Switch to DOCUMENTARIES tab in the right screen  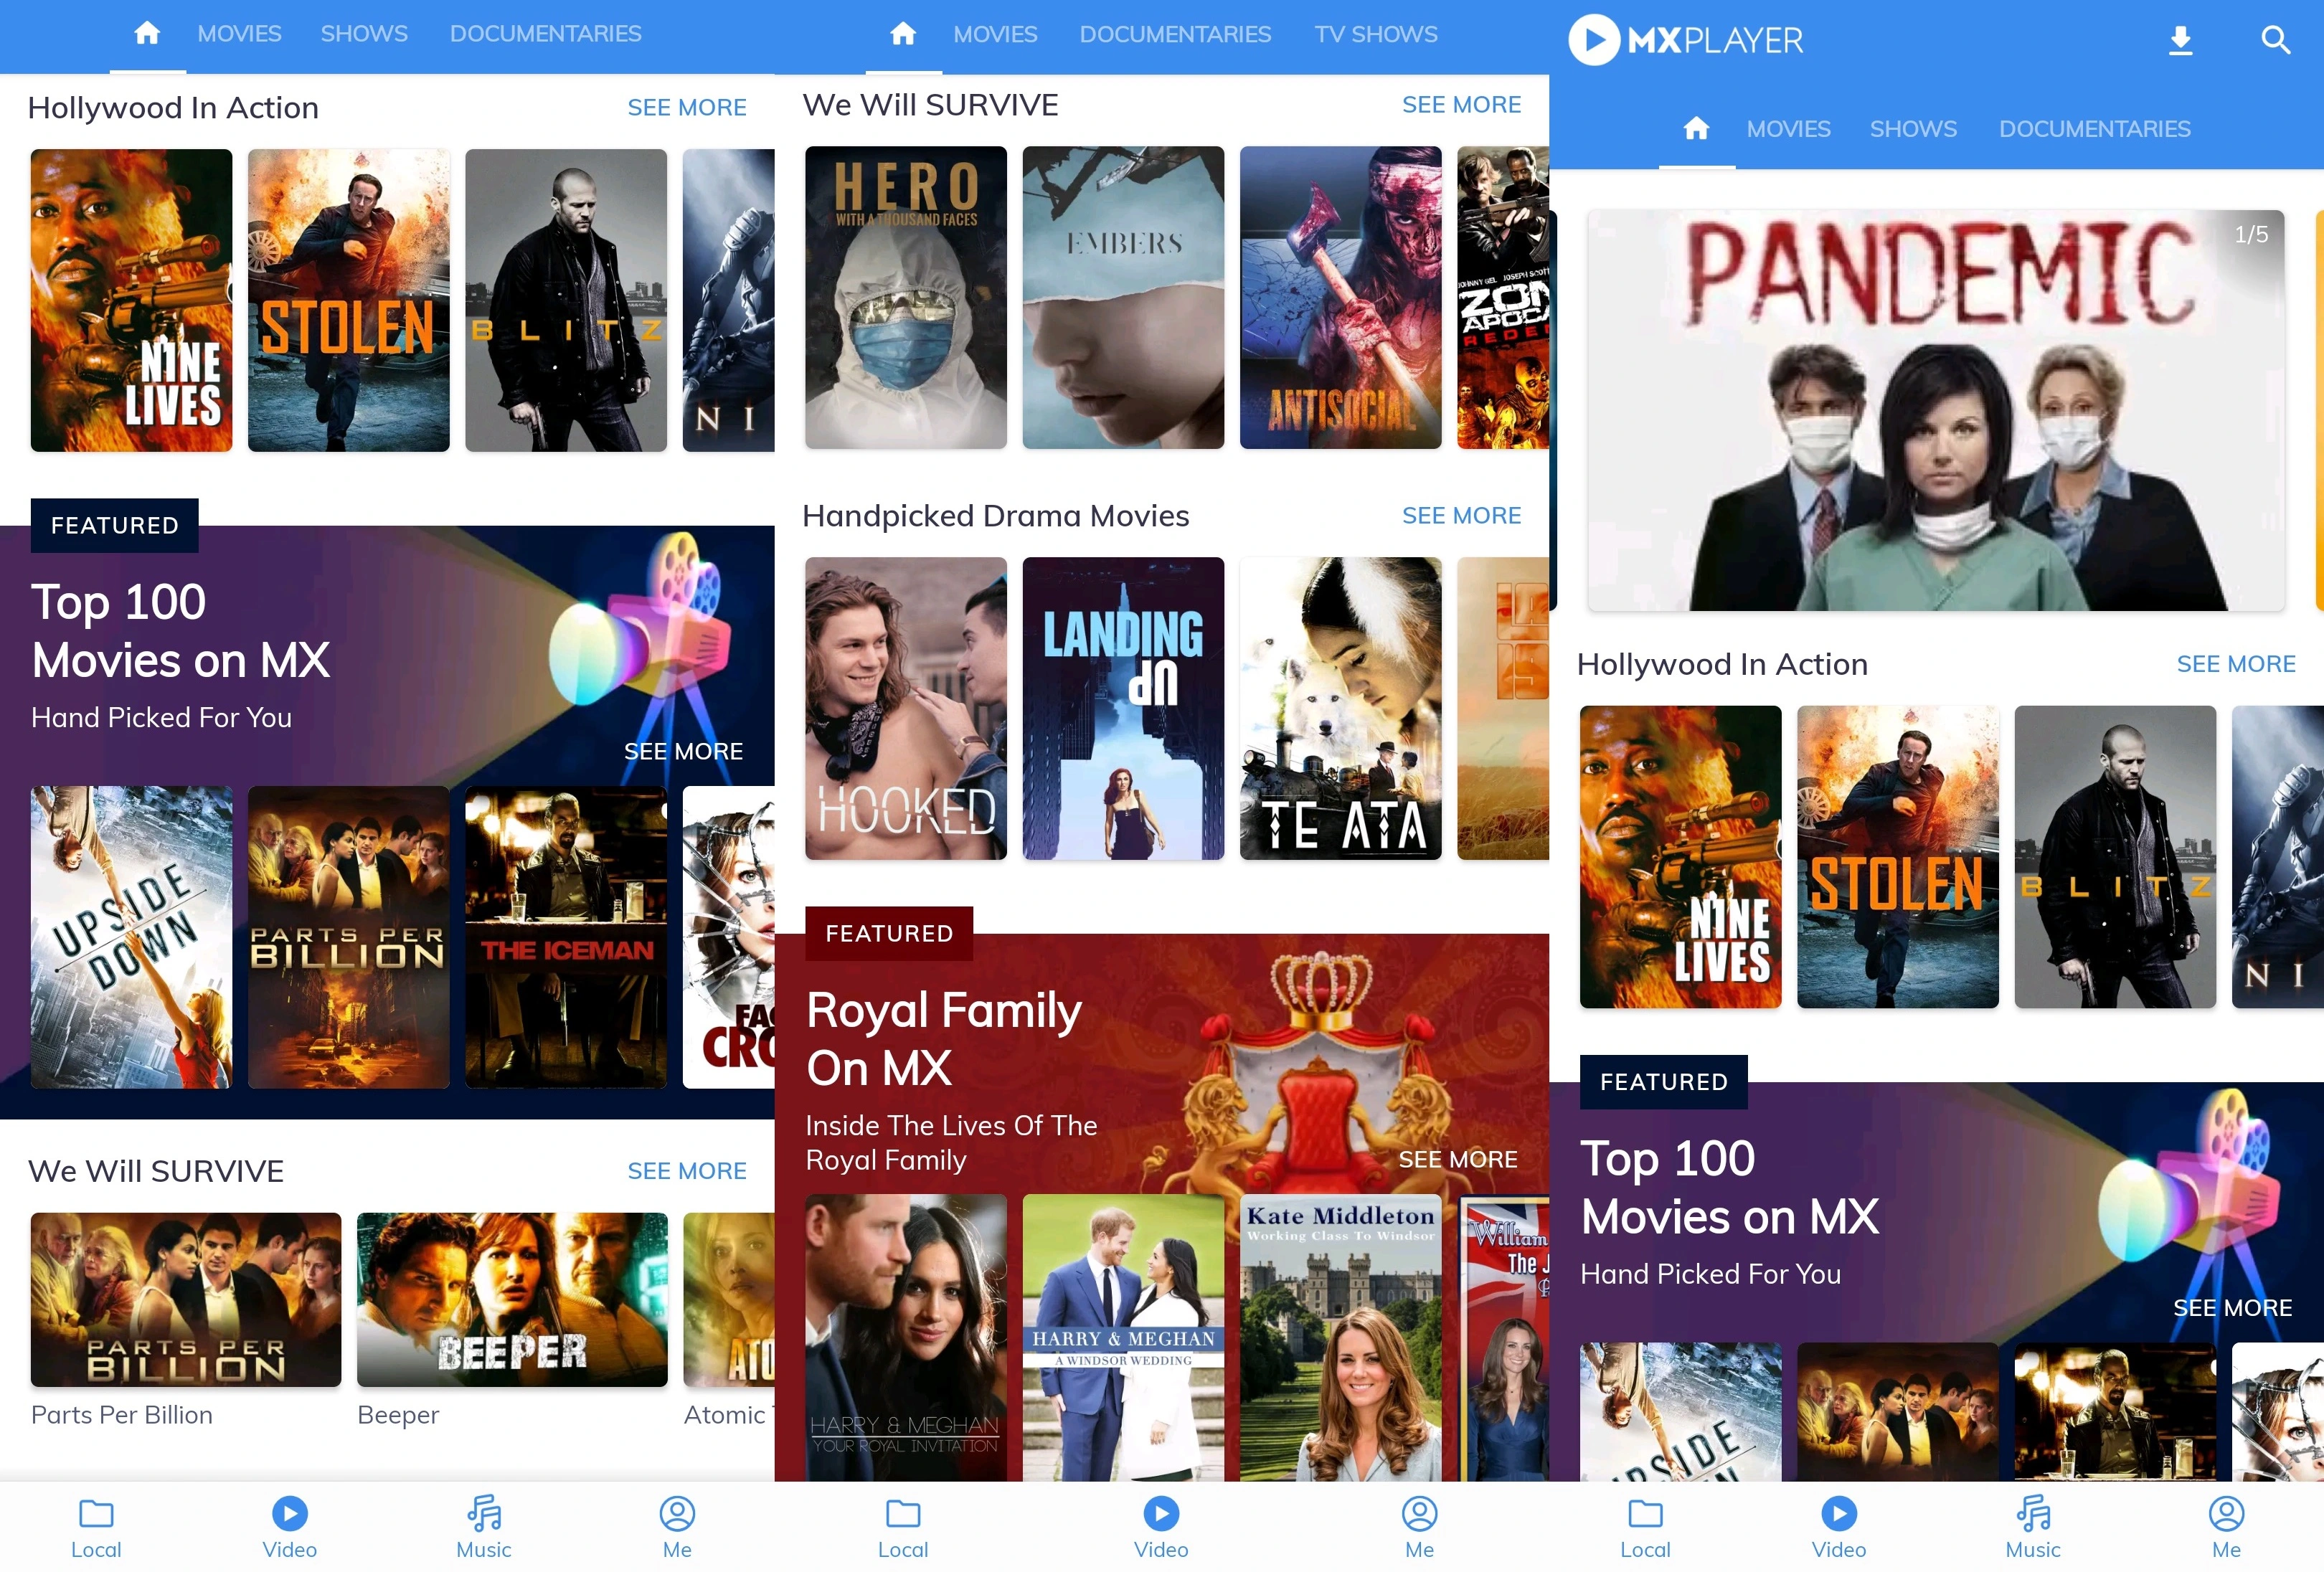click(x=2094, y=129)
